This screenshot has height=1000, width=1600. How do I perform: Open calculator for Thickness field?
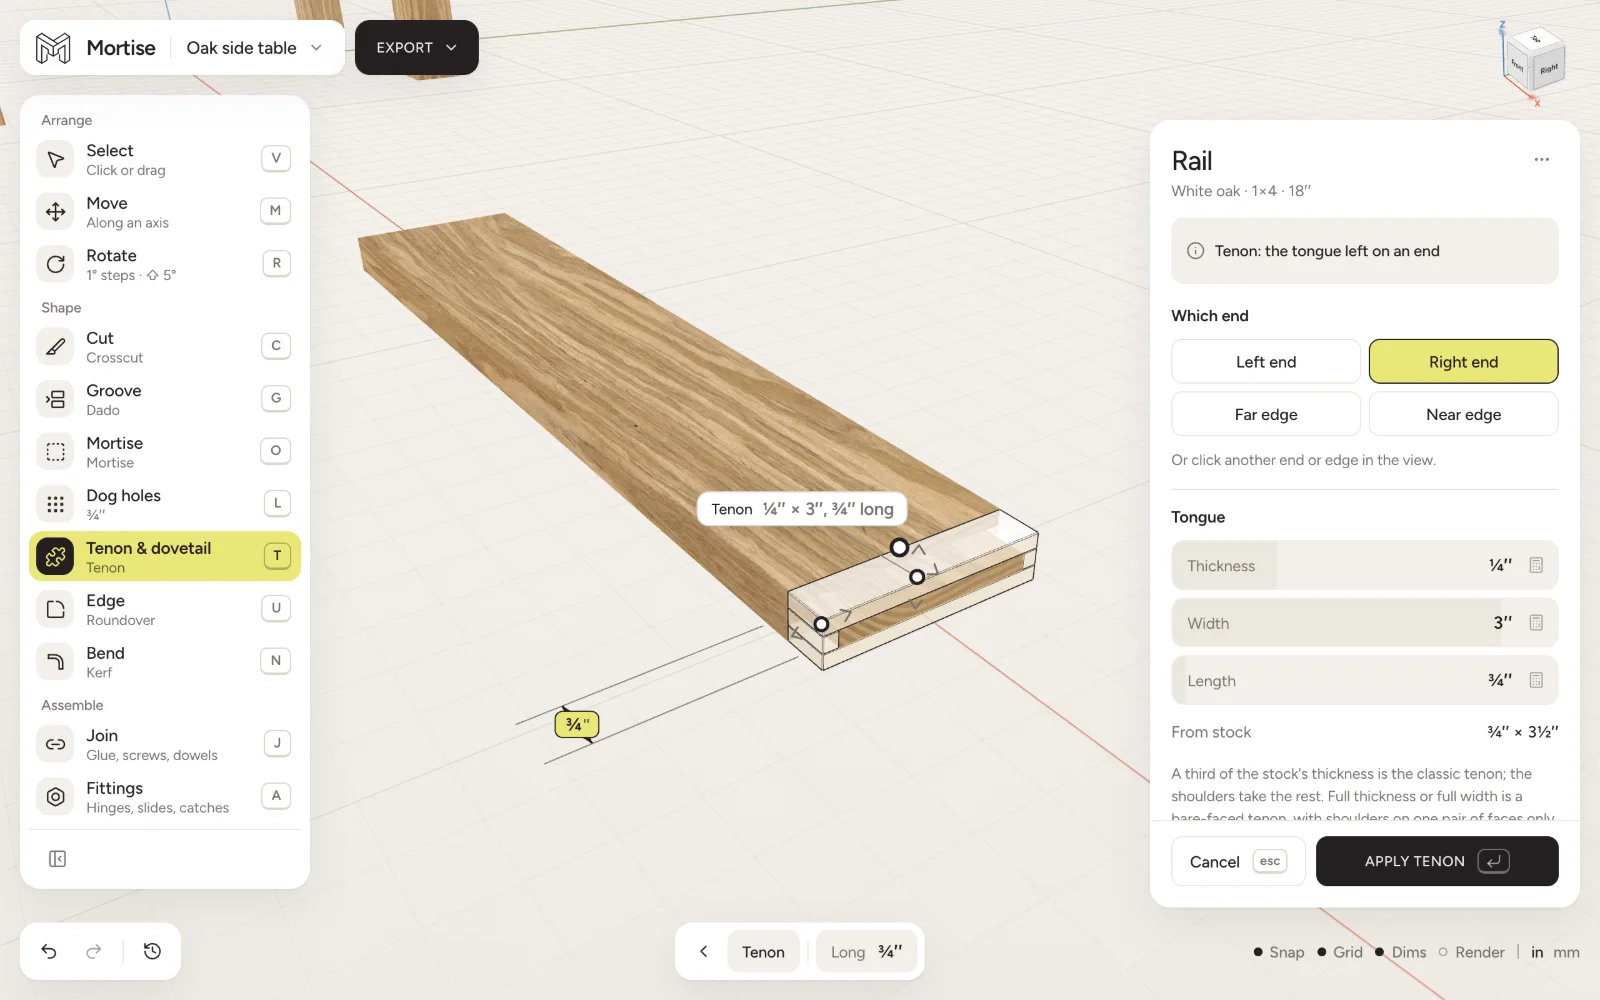click(1536, 565)
